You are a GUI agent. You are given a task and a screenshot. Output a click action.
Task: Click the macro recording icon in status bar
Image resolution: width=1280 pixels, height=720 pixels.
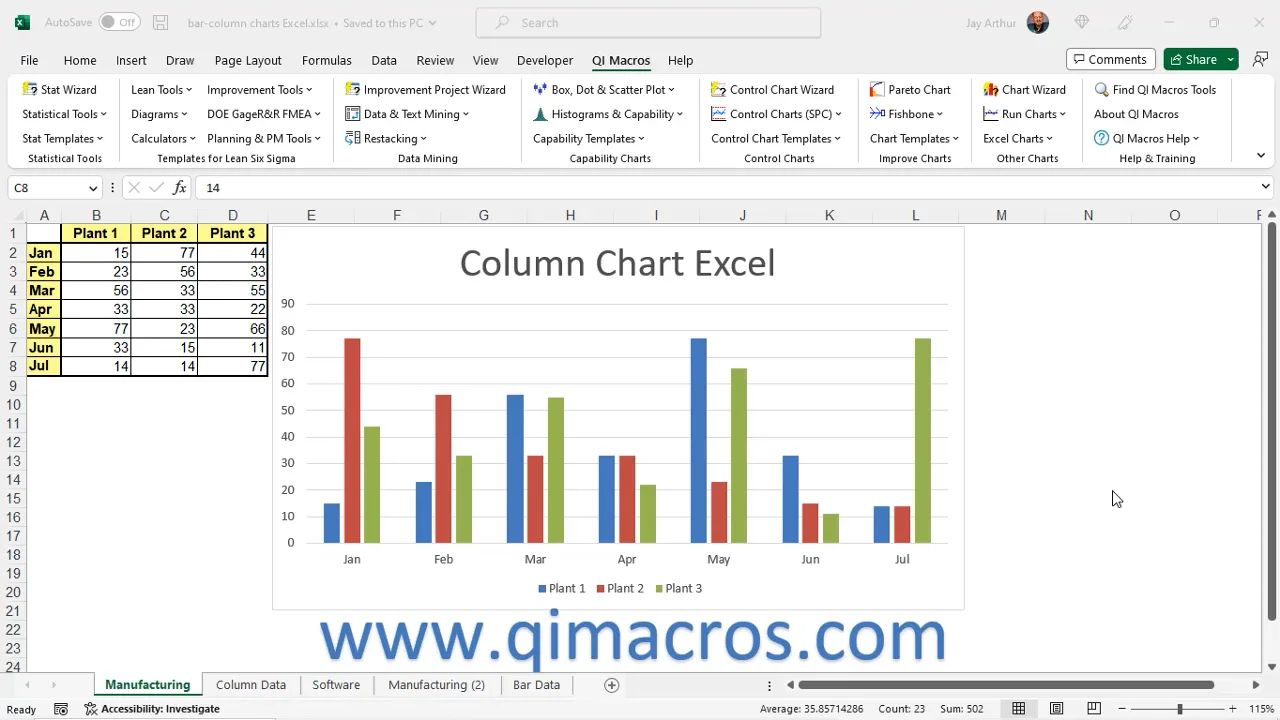click(x=61, y=709)
